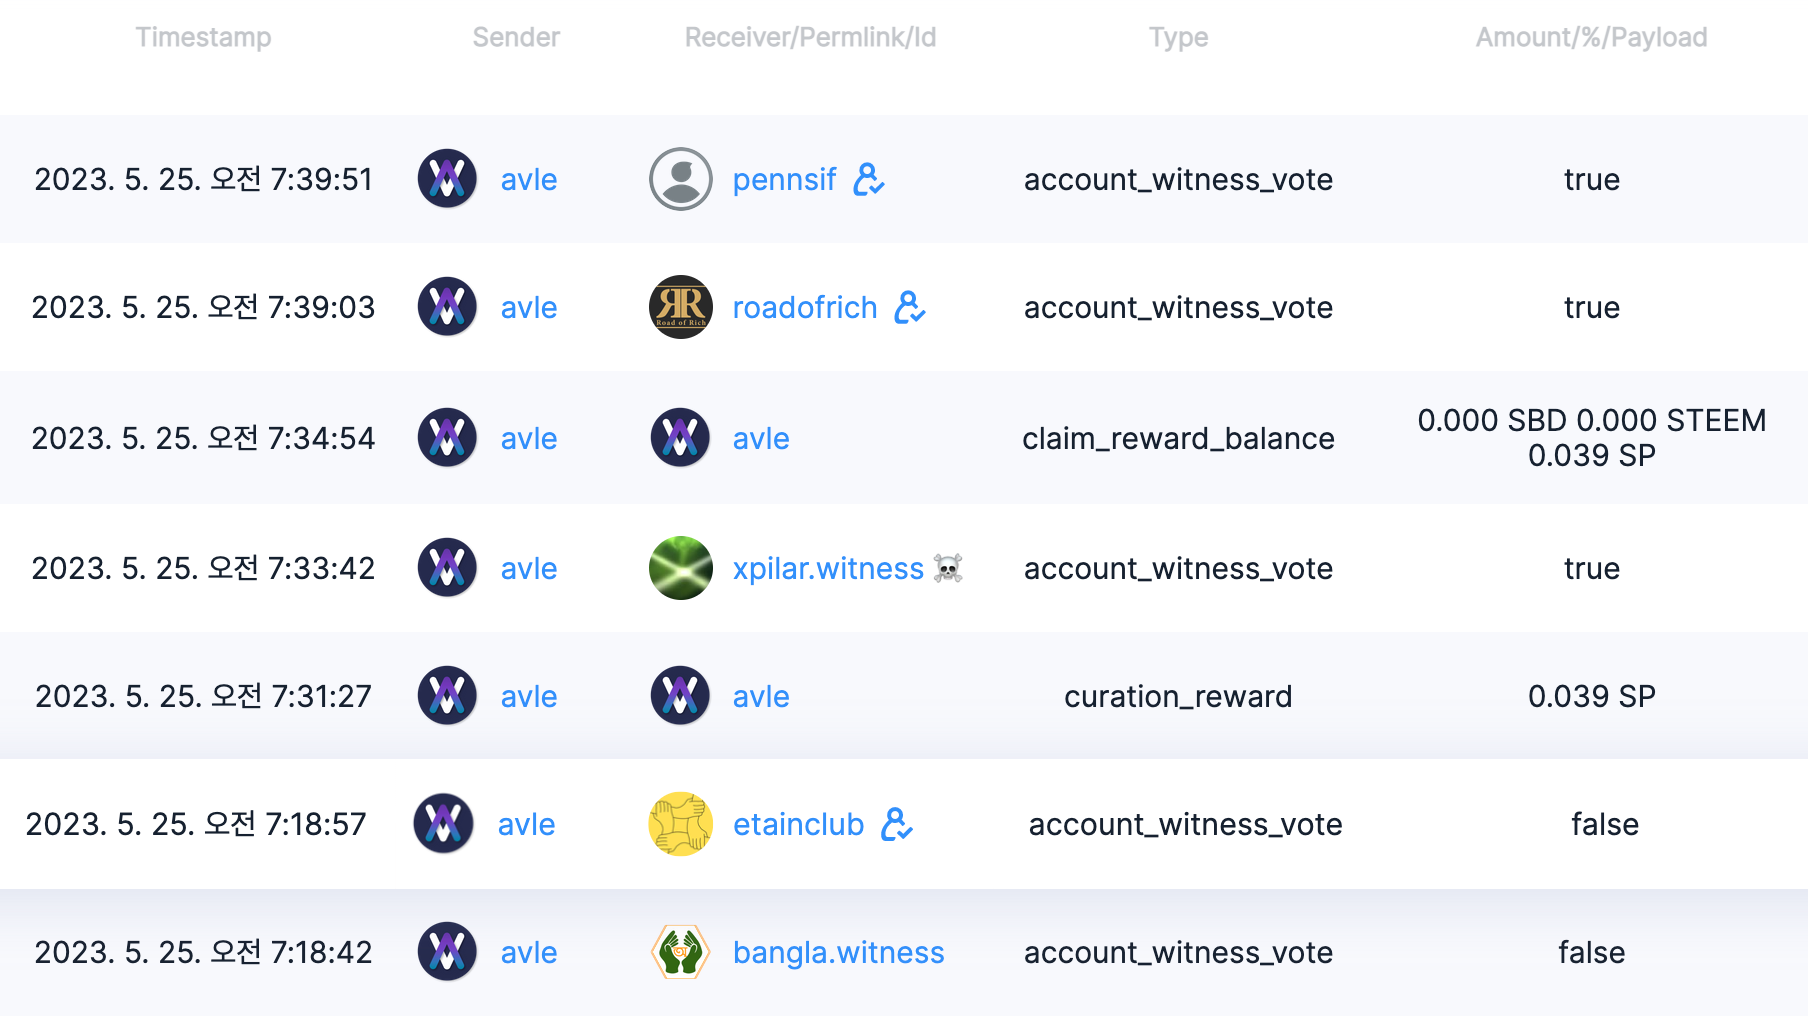Click the verified-user icon next to pennsif
This screenshot has height=1016, width=1808.
(868, 180)
